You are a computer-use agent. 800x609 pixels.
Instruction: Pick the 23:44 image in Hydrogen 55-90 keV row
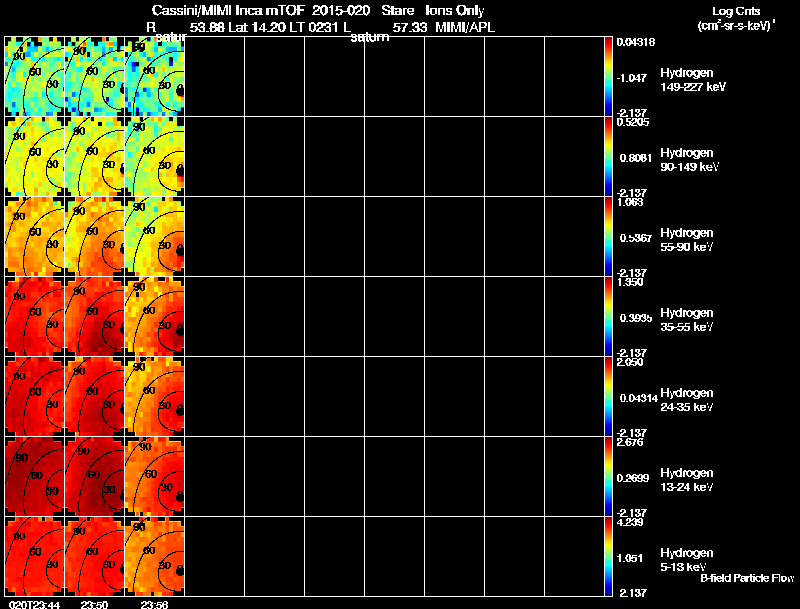tap(34, 236)
